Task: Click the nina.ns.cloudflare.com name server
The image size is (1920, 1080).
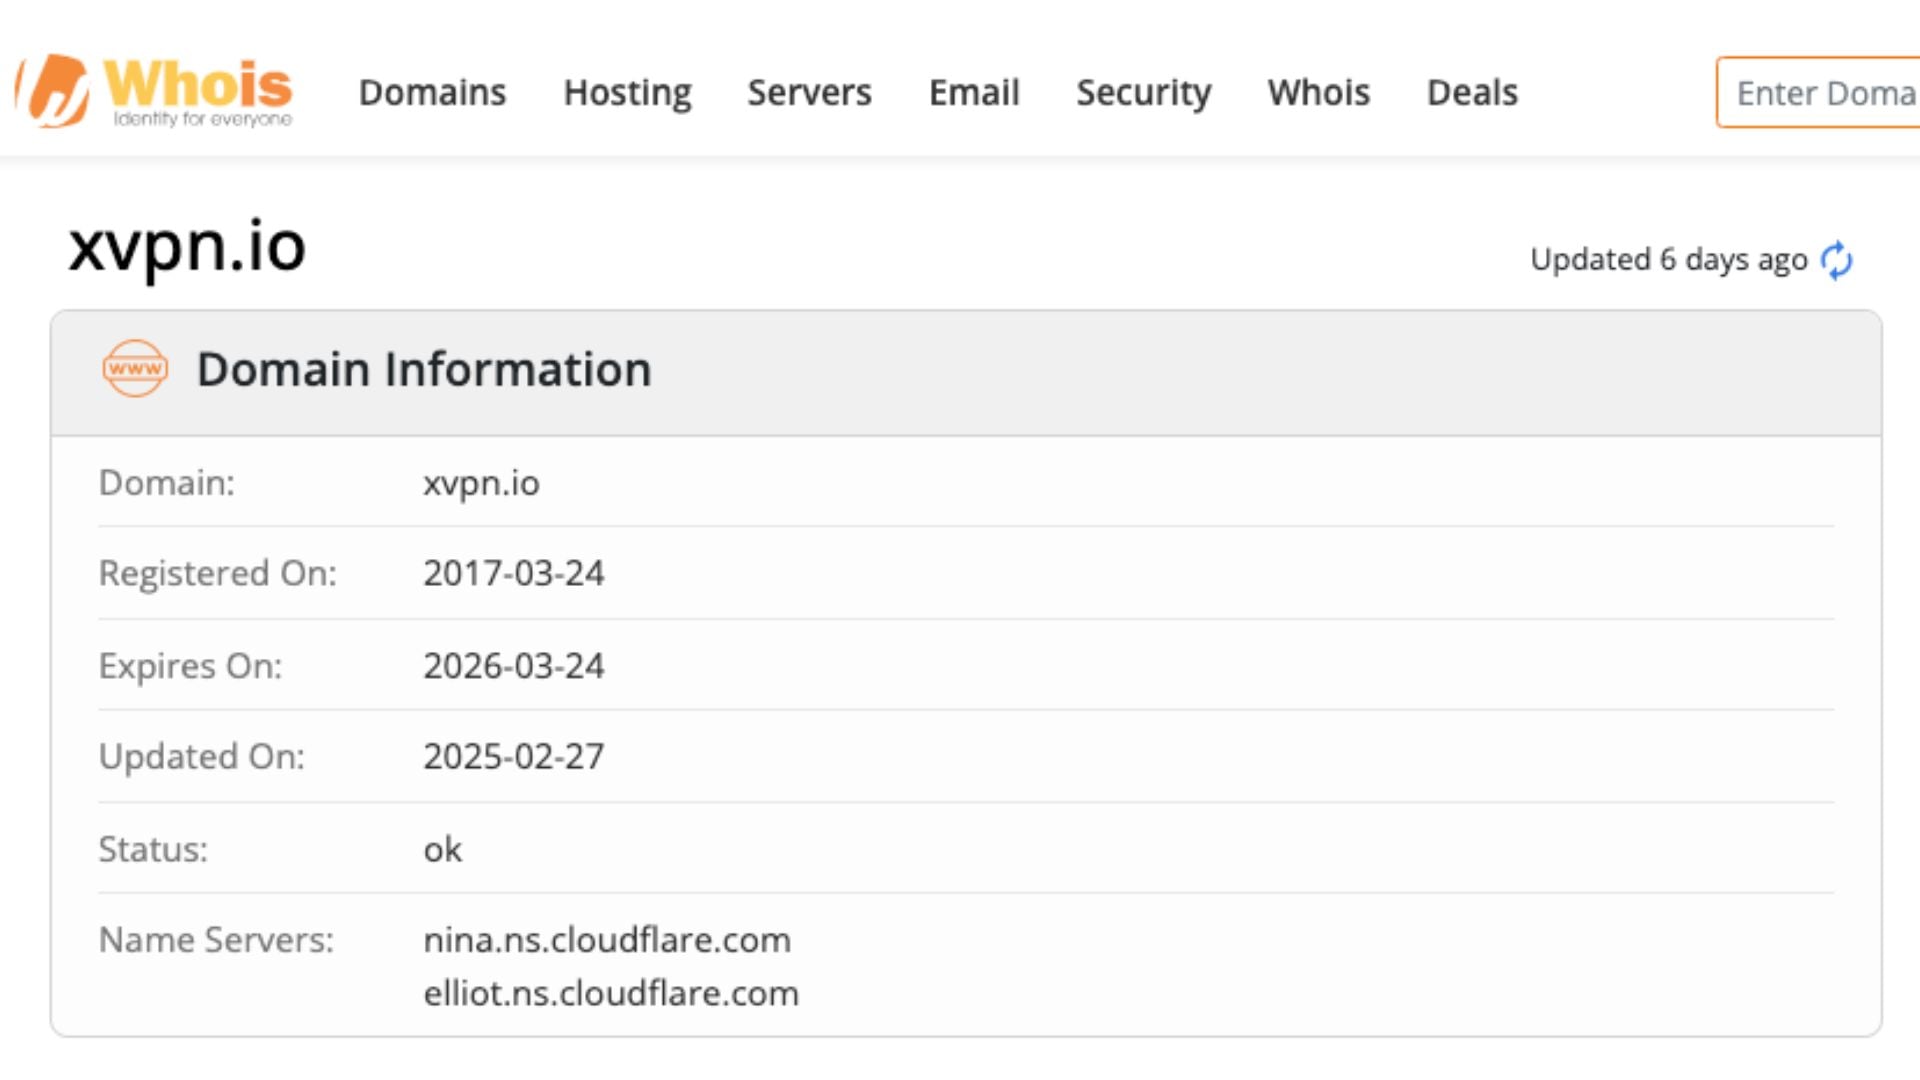Action: [x=606, y=940]
